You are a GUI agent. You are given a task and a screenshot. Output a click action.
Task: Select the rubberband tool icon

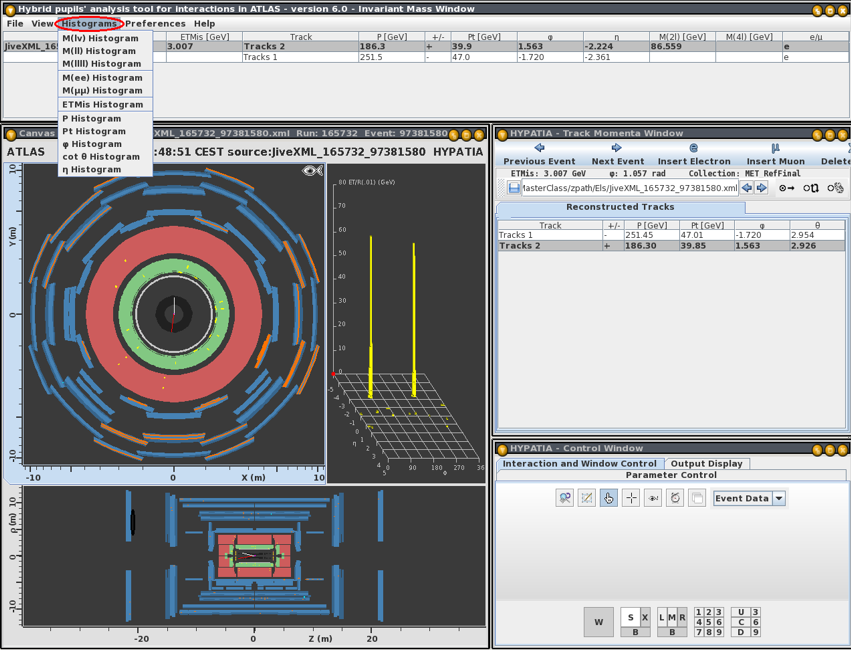point(587,498)
